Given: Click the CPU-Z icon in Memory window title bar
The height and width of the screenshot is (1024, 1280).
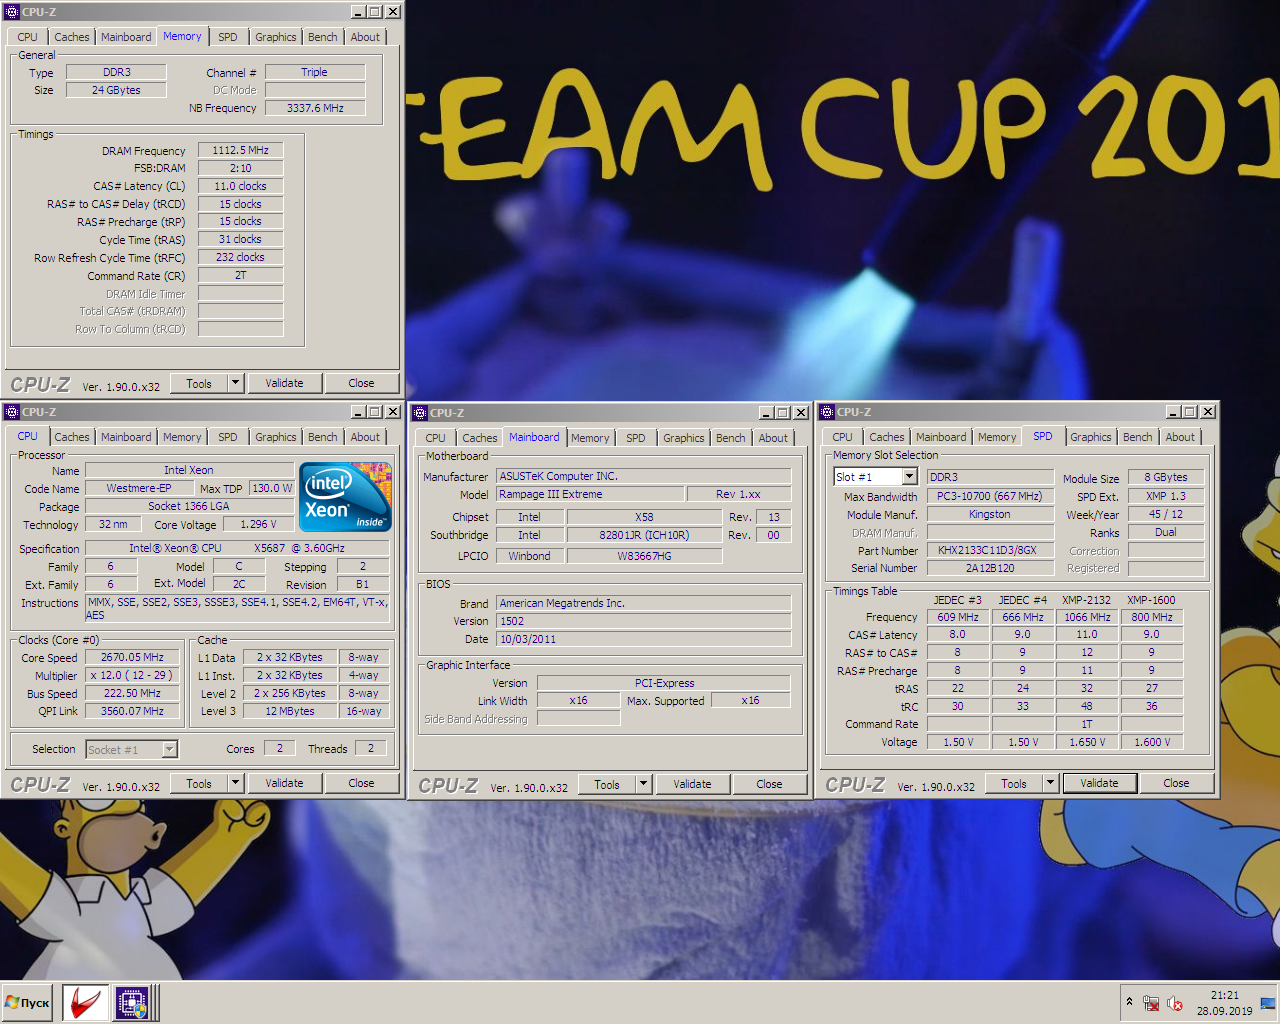Looking at the screenshot, I should tap(12, 12).
